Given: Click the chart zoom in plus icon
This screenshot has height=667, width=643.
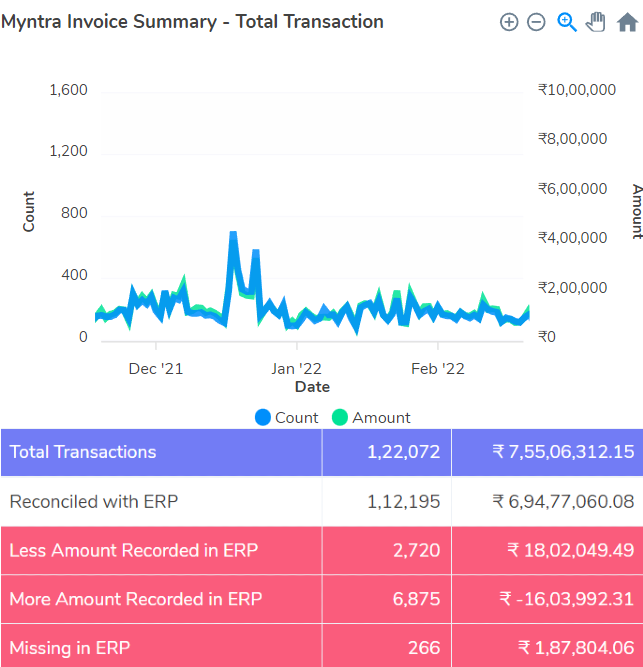Looking at the screenshot, I should (509, 22).
